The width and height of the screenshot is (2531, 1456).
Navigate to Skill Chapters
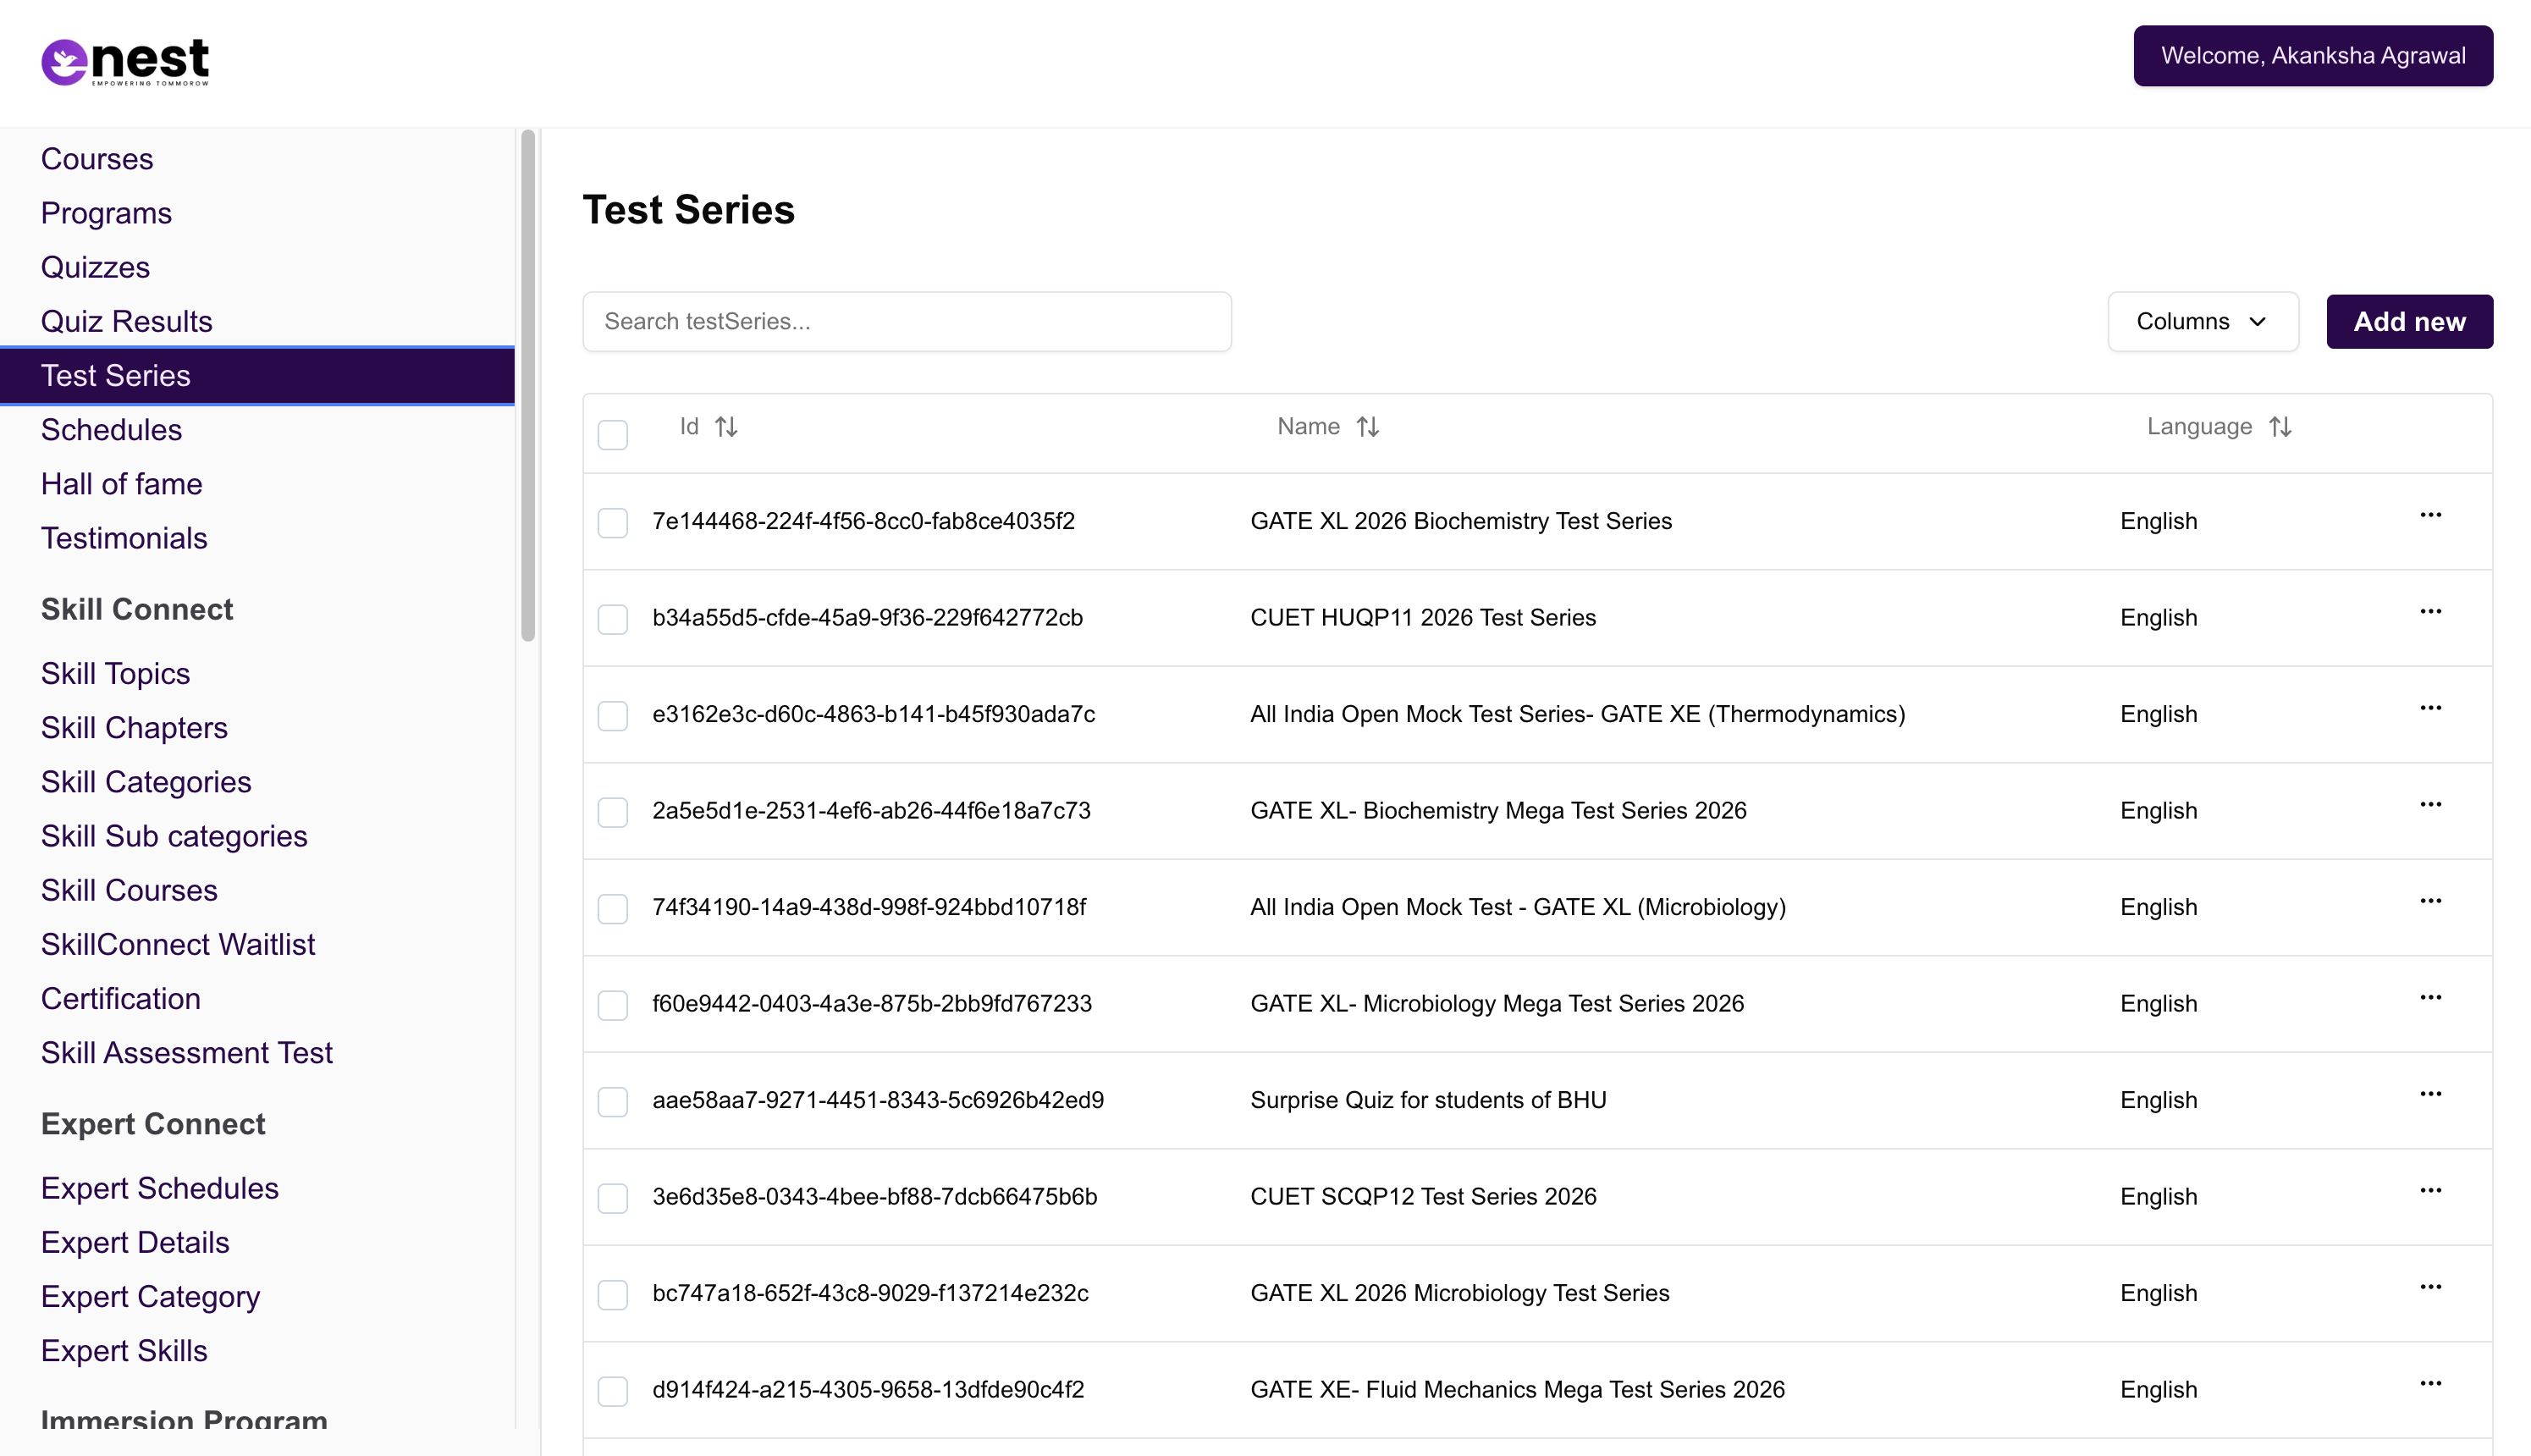coord(134,728)
